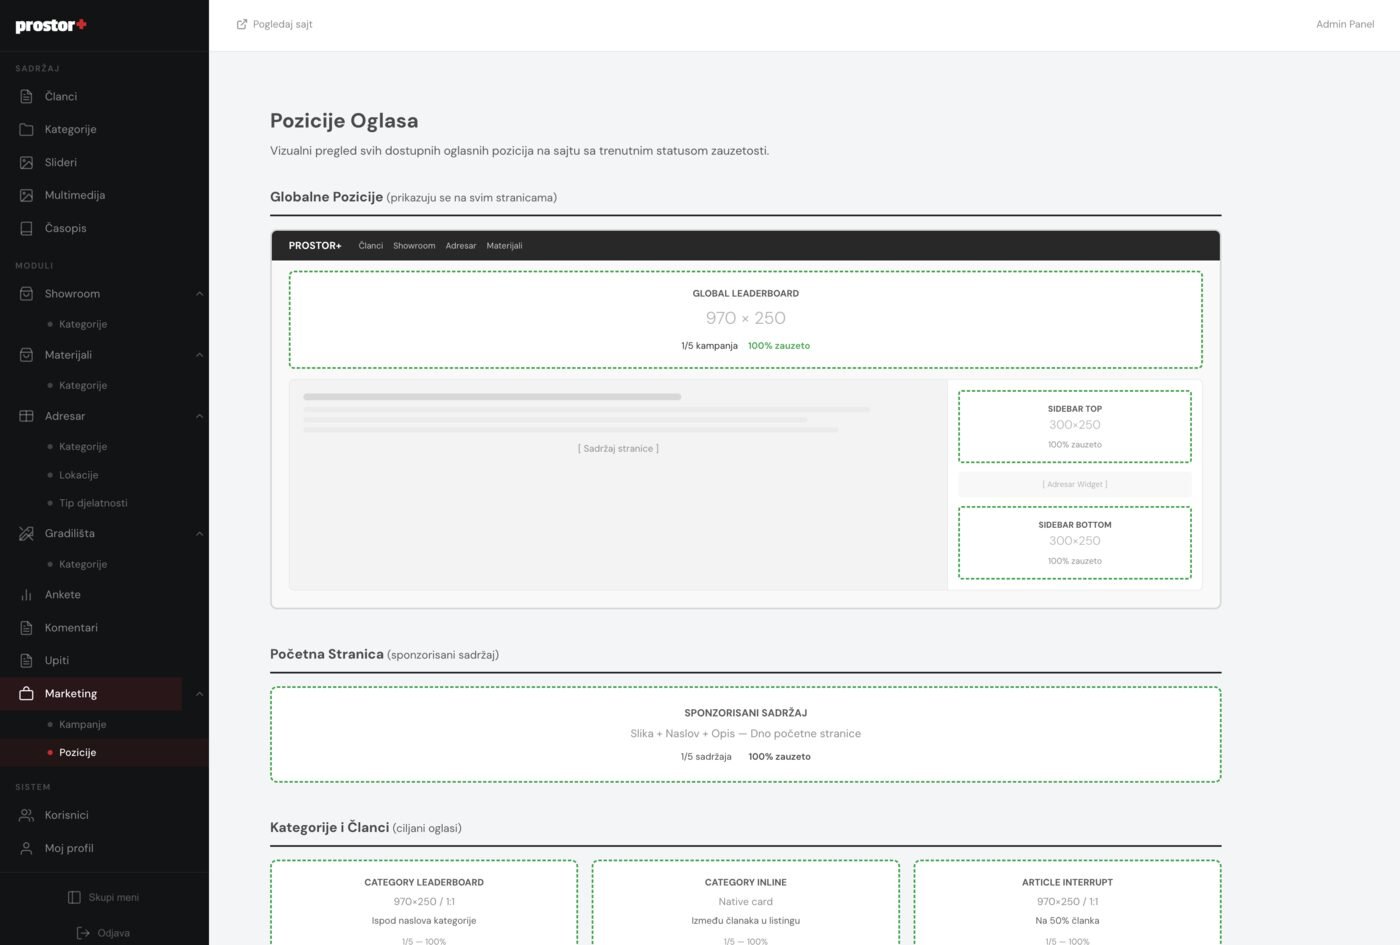Select Pozicije under Marketing
The width and height of the screenshot is (1400, 945).
coord(77,752)
